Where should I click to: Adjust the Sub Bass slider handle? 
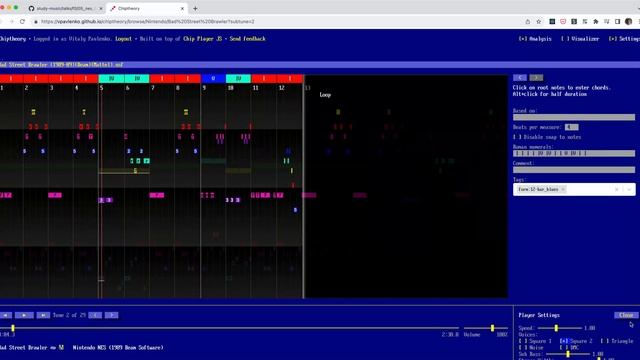568,354
